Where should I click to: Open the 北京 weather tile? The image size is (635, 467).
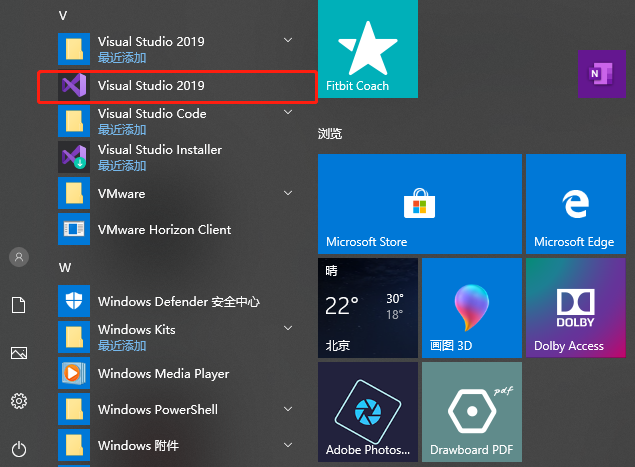[x=368, y=308]
